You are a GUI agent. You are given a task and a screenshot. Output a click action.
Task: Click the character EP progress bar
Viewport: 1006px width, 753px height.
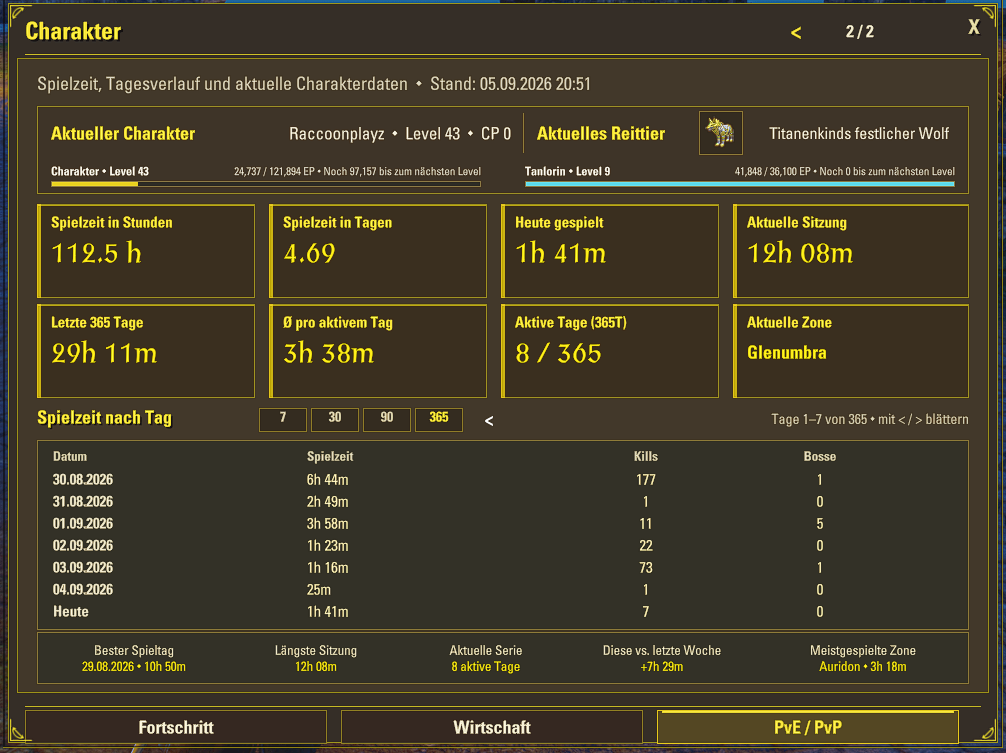coord(266,184)
